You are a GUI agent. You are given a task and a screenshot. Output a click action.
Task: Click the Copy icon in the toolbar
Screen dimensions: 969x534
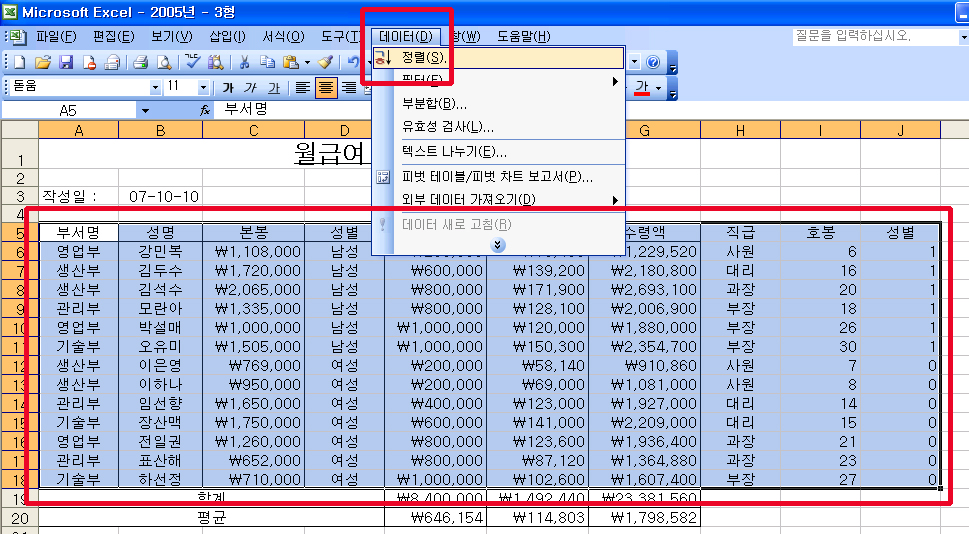(267, 62)
